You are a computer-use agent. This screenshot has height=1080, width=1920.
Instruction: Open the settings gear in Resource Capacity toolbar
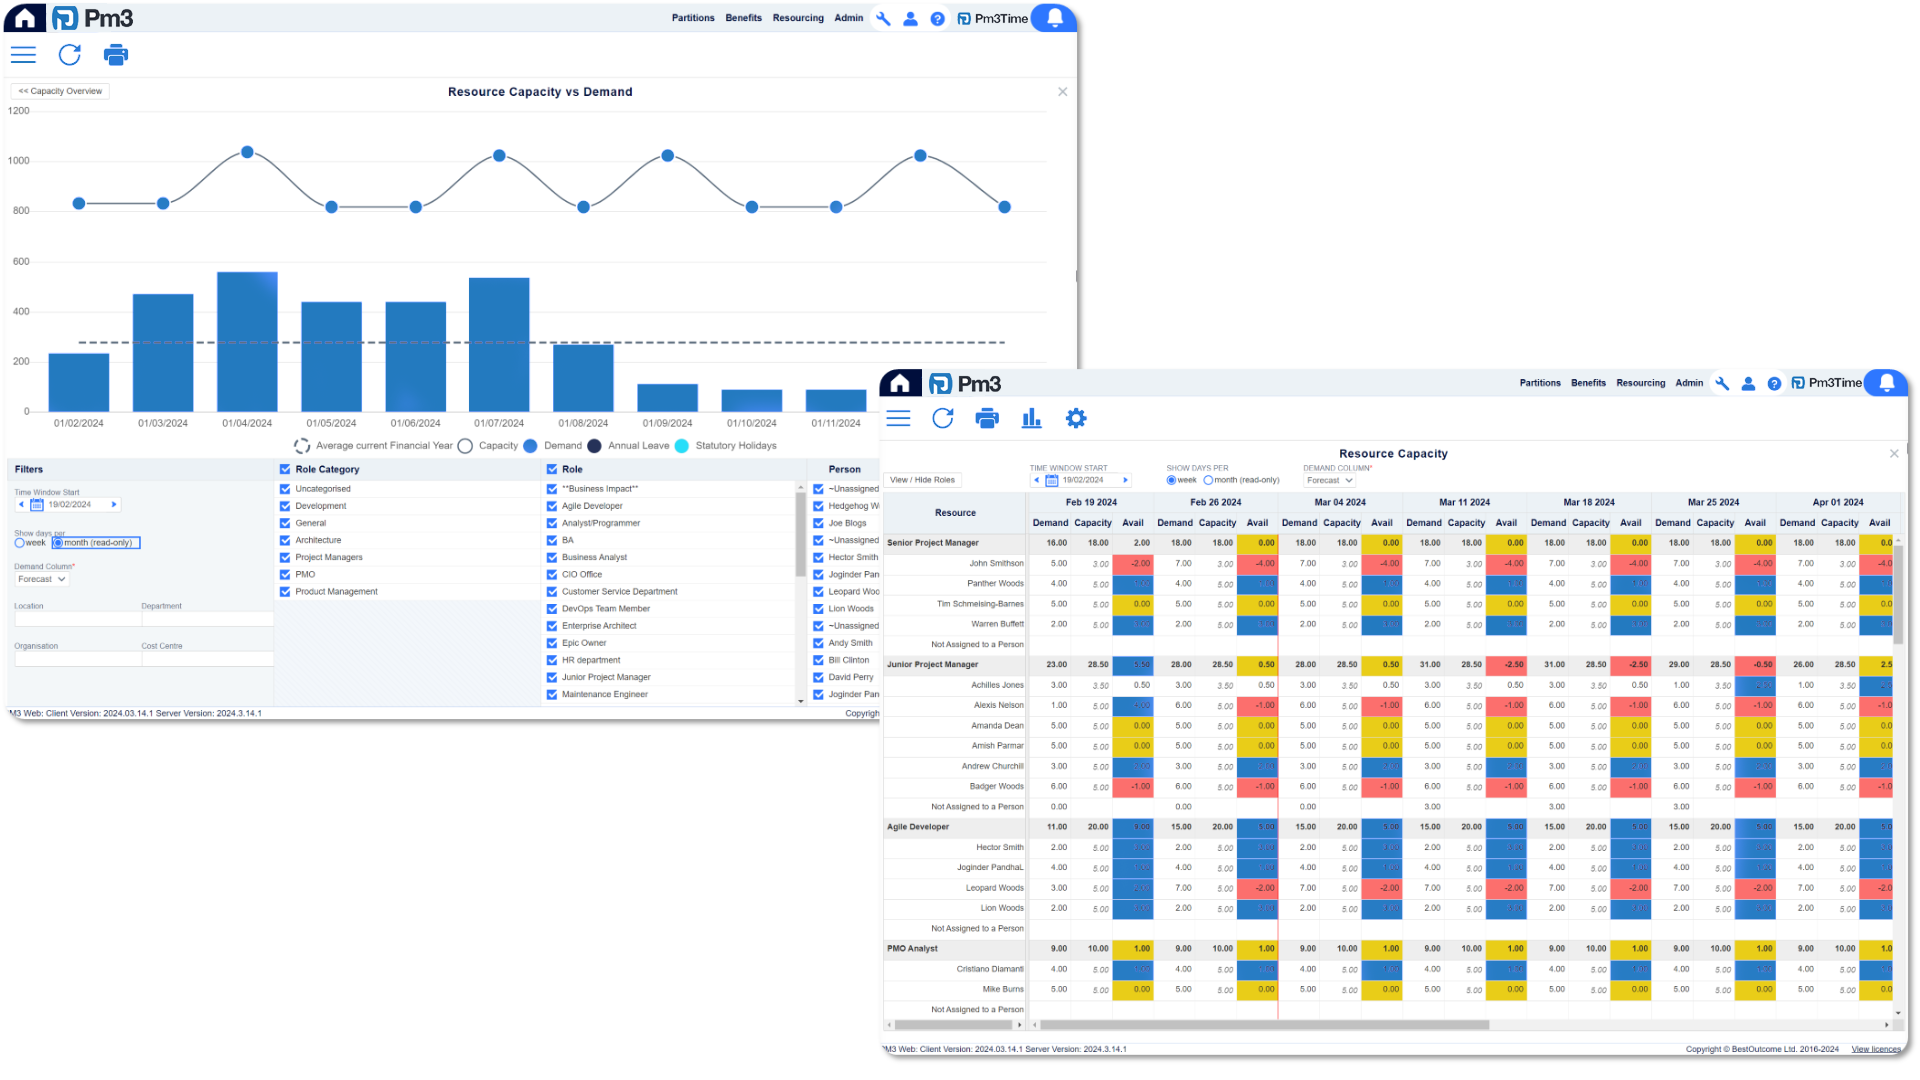[1076, 419]
